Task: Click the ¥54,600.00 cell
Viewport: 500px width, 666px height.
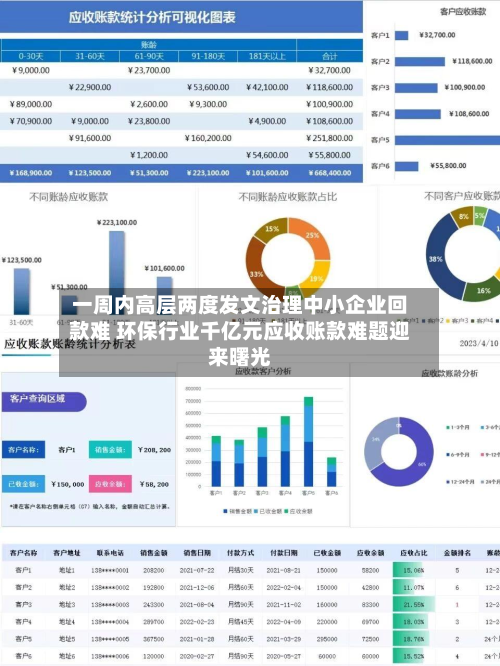Action: pyautogui.click(x=267, y=155)
